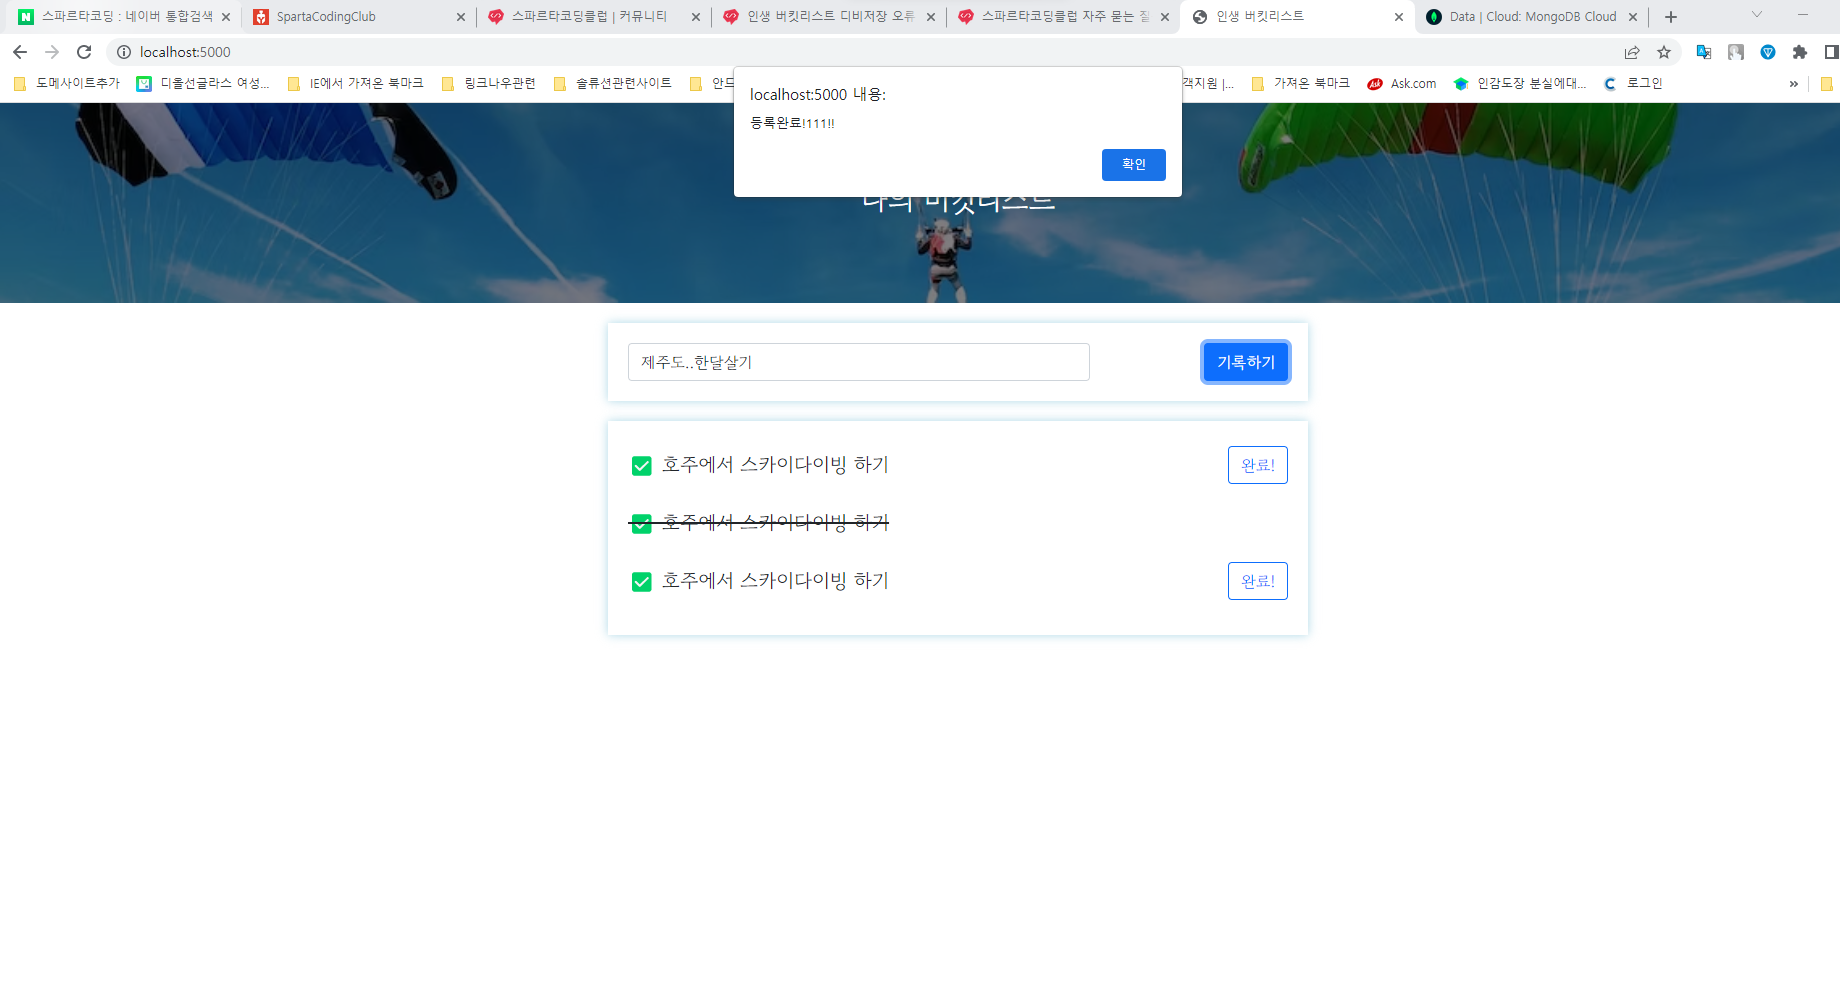Open the 디올선글라스 bookmark
This screenshot has height=990, width=1840.
(x=203, y=84)
